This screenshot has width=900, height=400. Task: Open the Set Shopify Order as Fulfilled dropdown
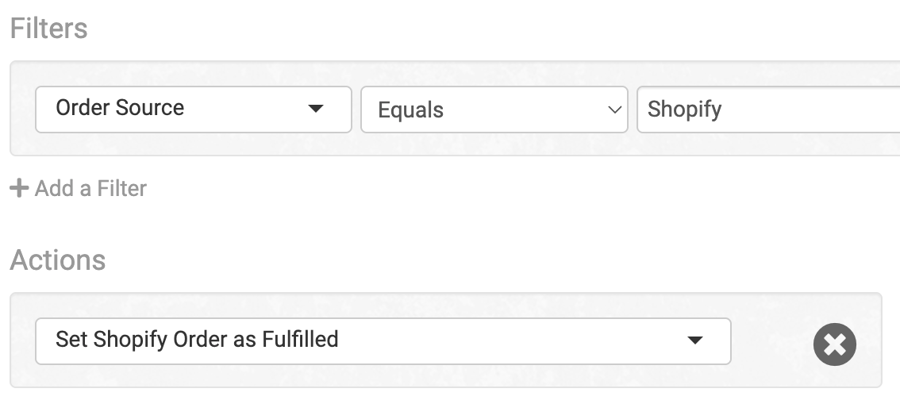383,341
